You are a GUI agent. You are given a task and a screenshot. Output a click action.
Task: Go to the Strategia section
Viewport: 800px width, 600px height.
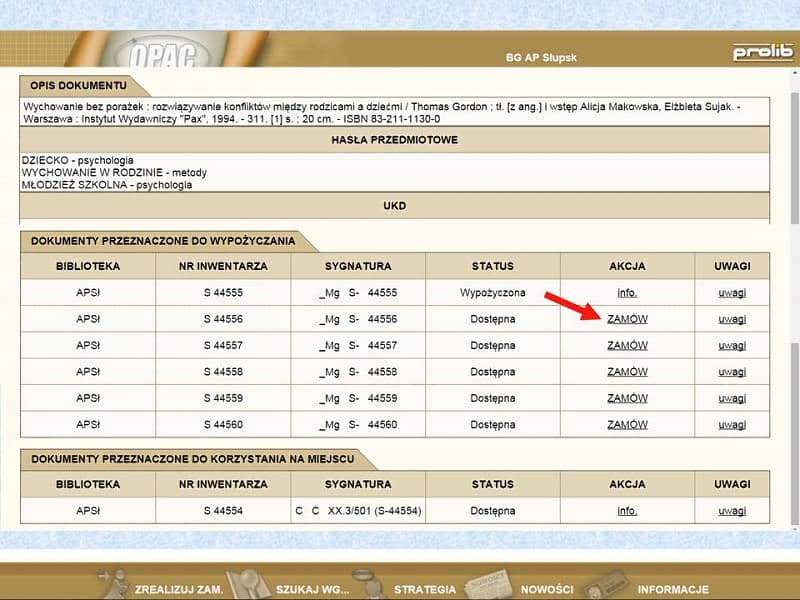click(x=424, y=589)
